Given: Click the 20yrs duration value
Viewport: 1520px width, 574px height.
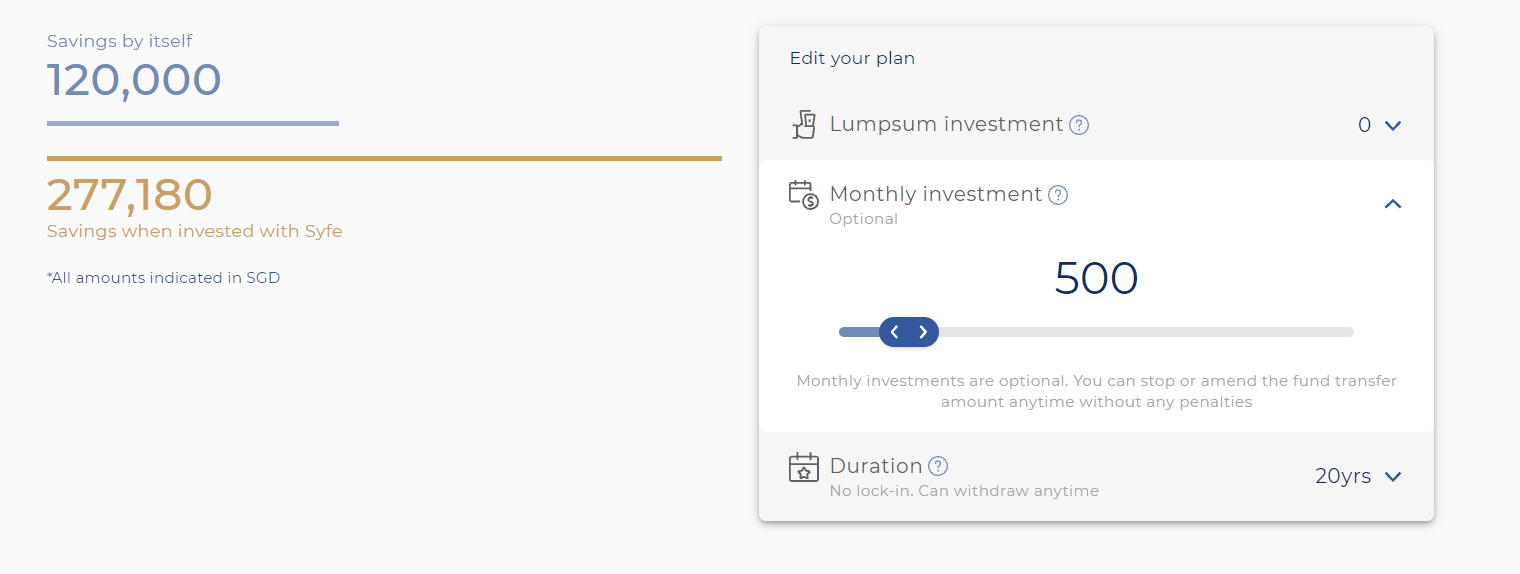Looking at the screenshot, I should point(1343,476).
